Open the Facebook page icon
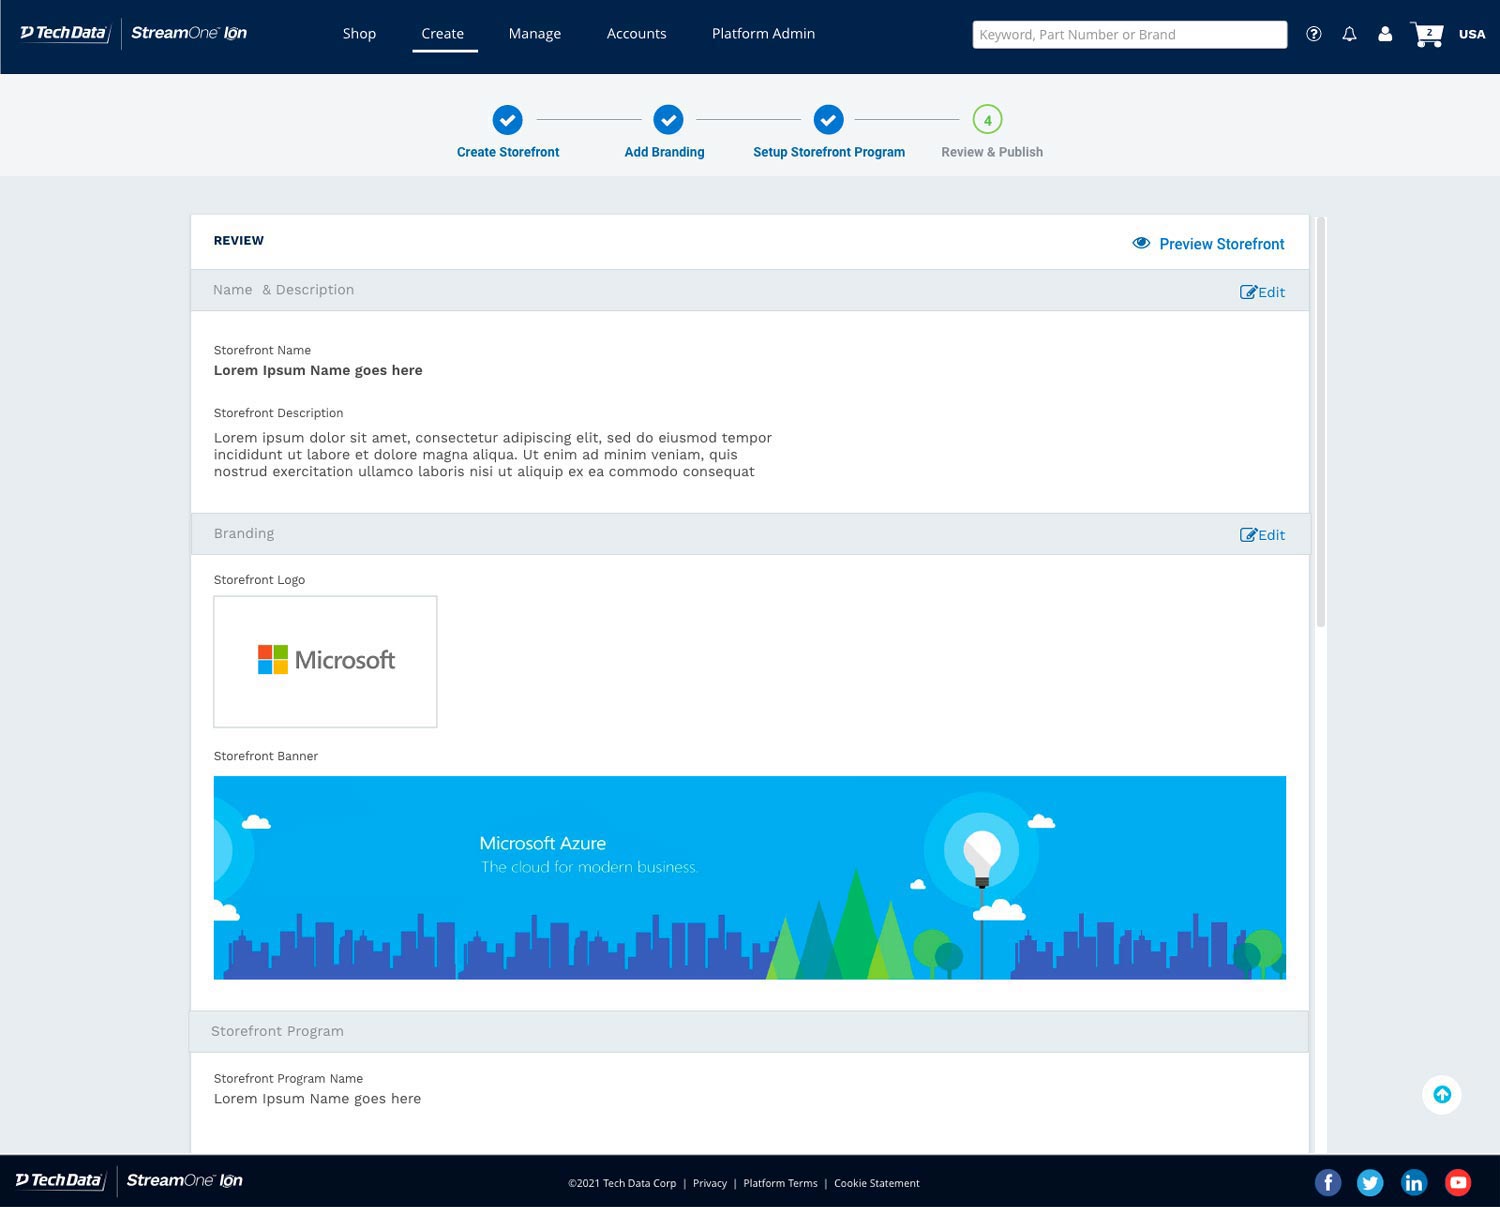 (x=1327, y=1183)
